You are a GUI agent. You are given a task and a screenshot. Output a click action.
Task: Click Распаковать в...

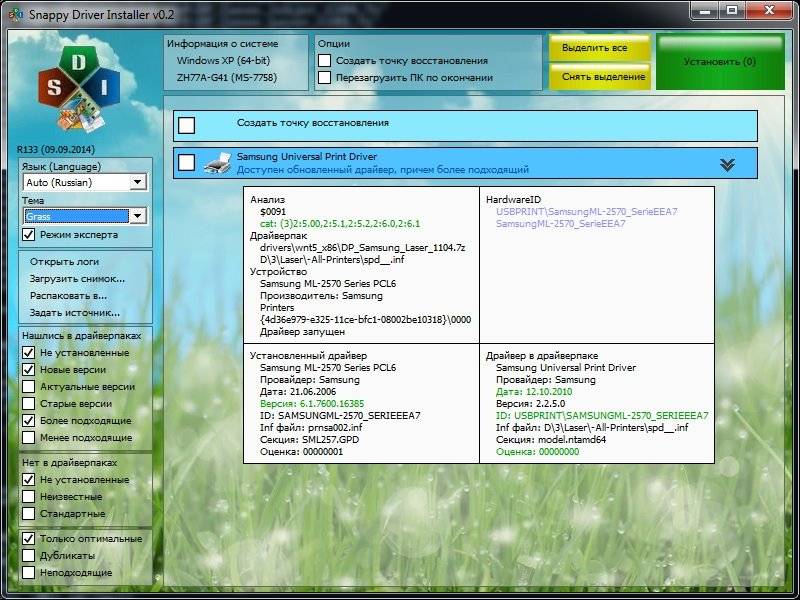coord(68,296)
